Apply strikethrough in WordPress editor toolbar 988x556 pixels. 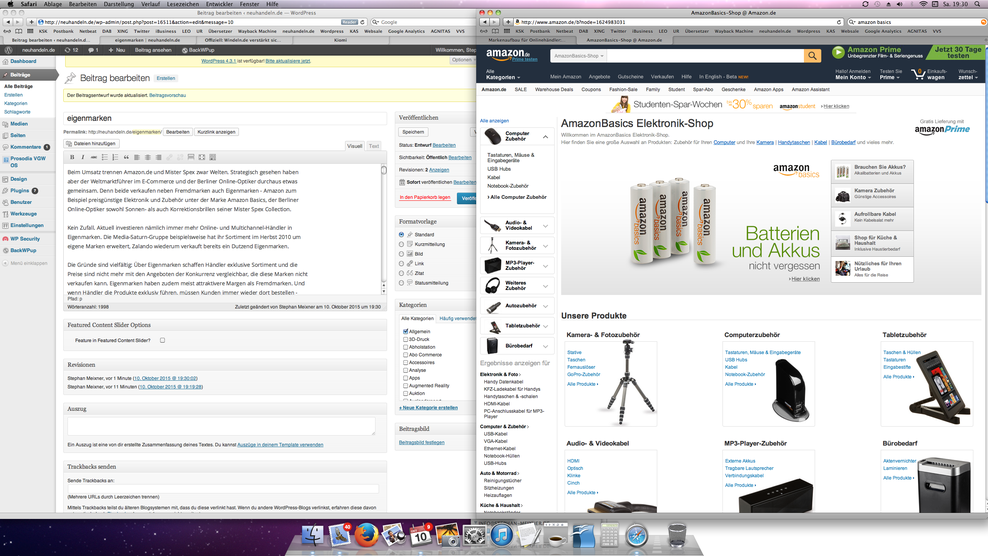94,157
